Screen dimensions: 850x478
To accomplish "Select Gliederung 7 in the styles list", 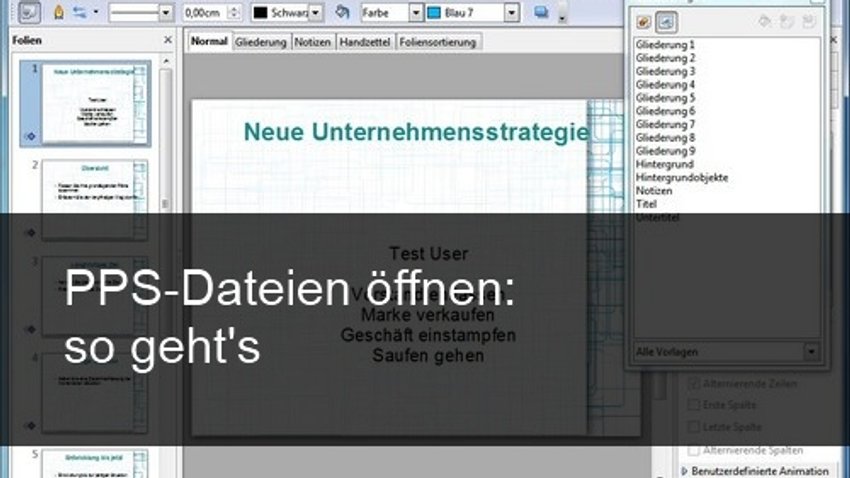I will tap(665, 124).
